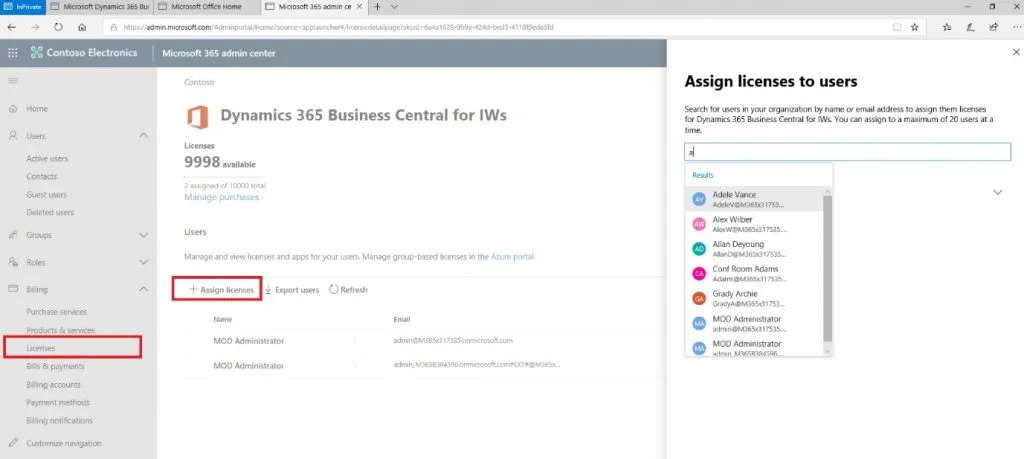Click the Roles icon in sidebar
This screenshot has height=459, width=1024.
13,262
